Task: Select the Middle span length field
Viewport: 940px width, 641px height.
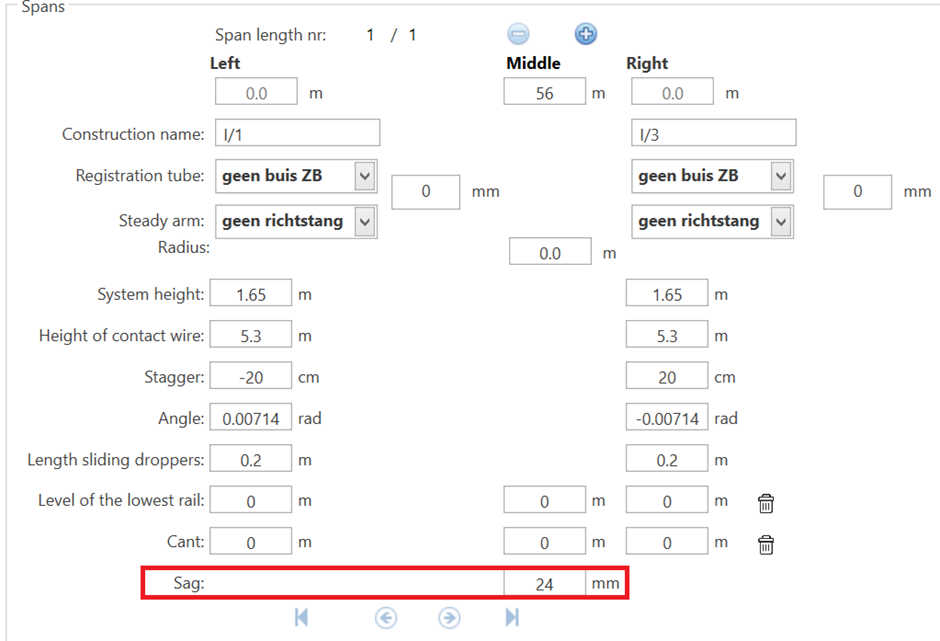Action: click(545, 93)
